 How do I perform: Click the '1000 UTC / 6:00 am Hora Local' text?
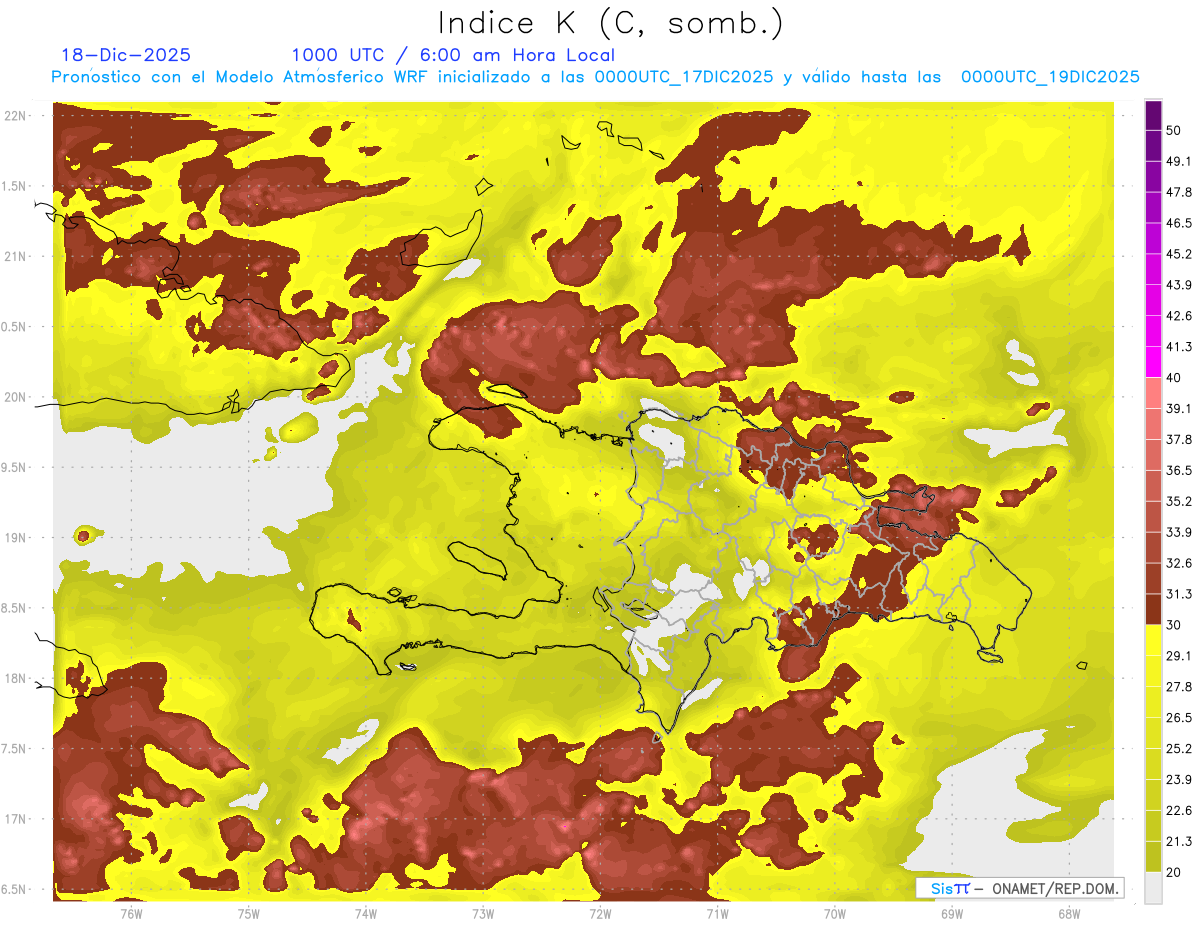[453, 55]
